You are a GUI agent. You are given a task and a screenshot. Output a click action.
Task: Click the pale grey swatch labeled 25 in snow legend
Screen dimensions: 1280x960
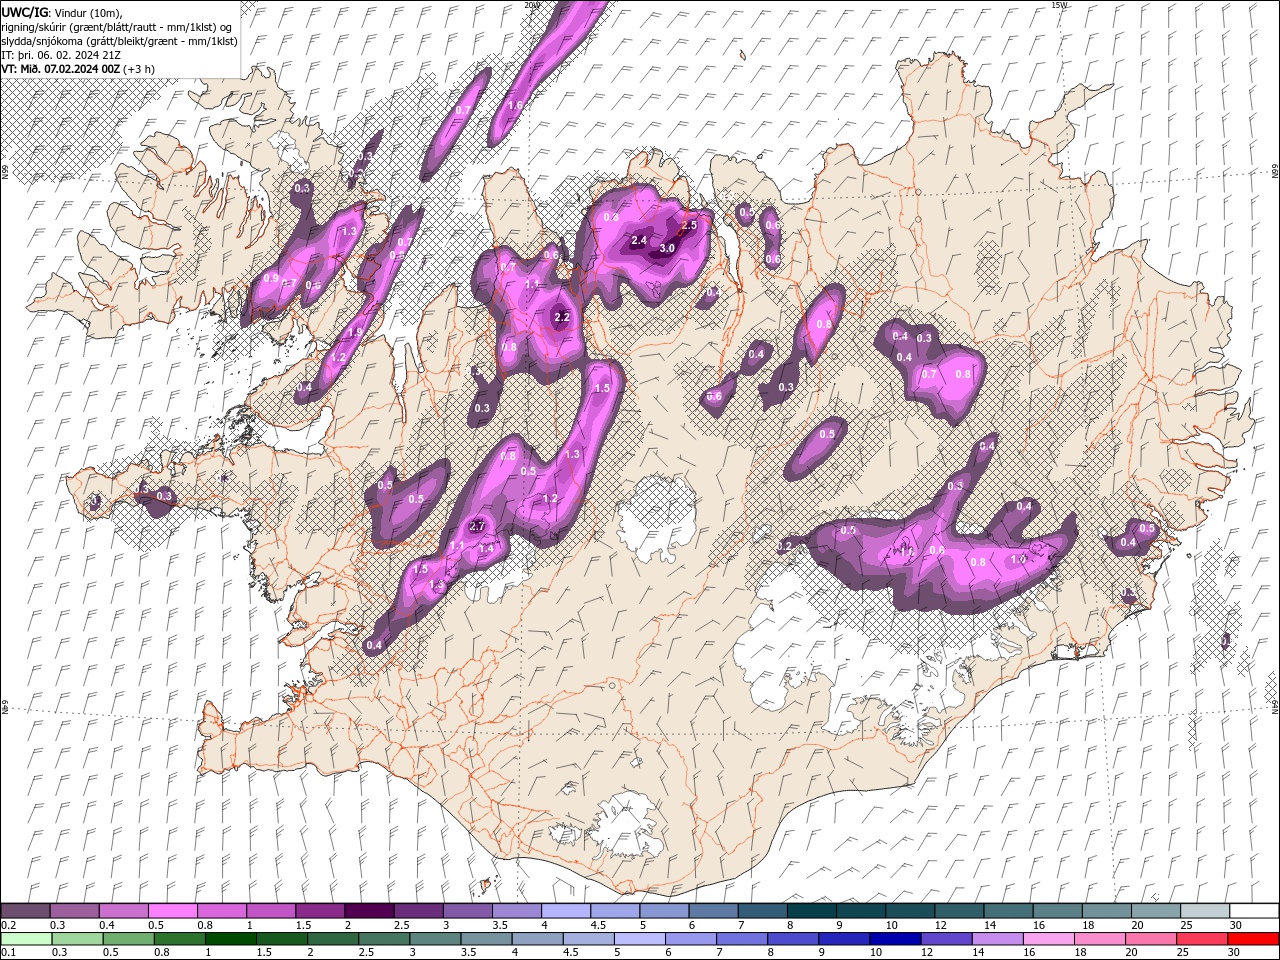coord(1204,911)
